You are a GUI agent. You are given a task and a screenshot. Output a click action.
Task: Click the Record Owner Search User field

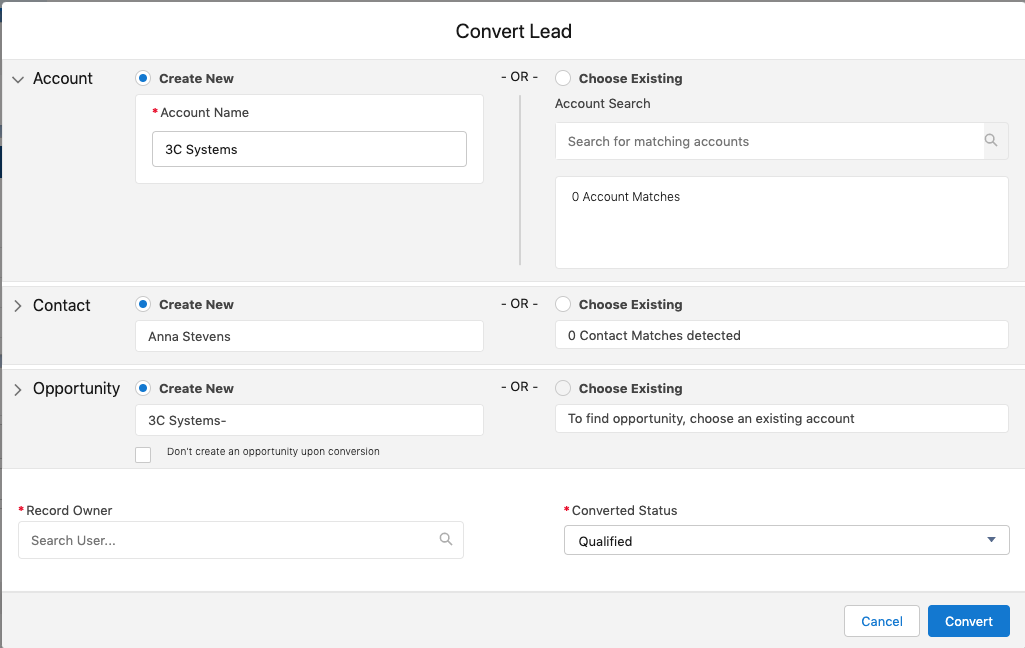(241, 540)
